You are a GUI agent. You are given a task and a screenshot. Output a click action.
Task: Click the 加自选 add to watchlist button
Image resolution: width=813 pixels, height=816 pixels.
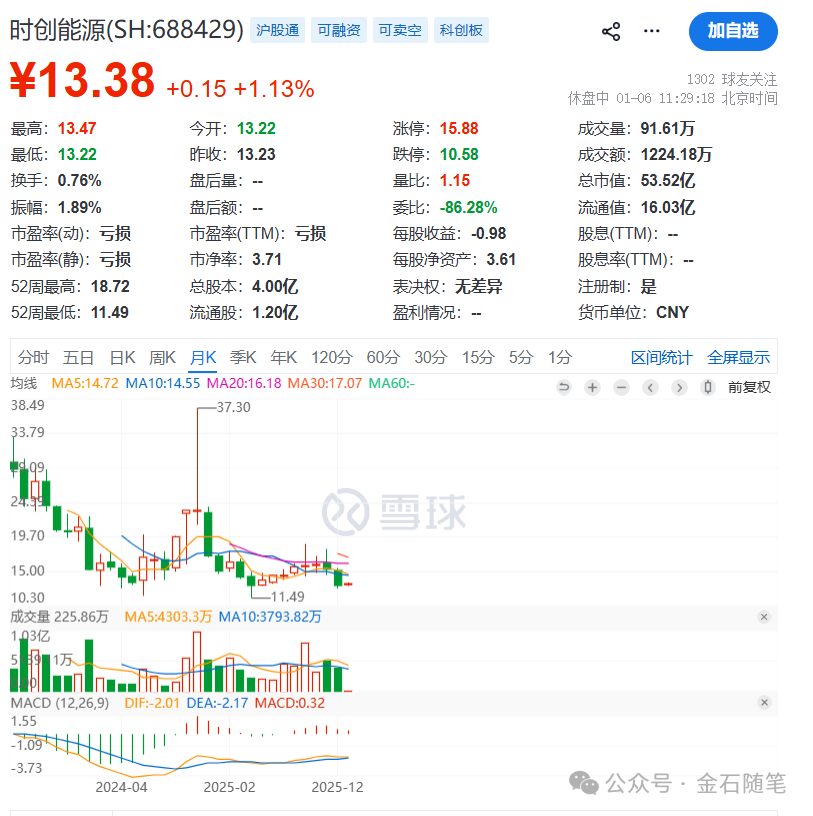coord(733,31)
